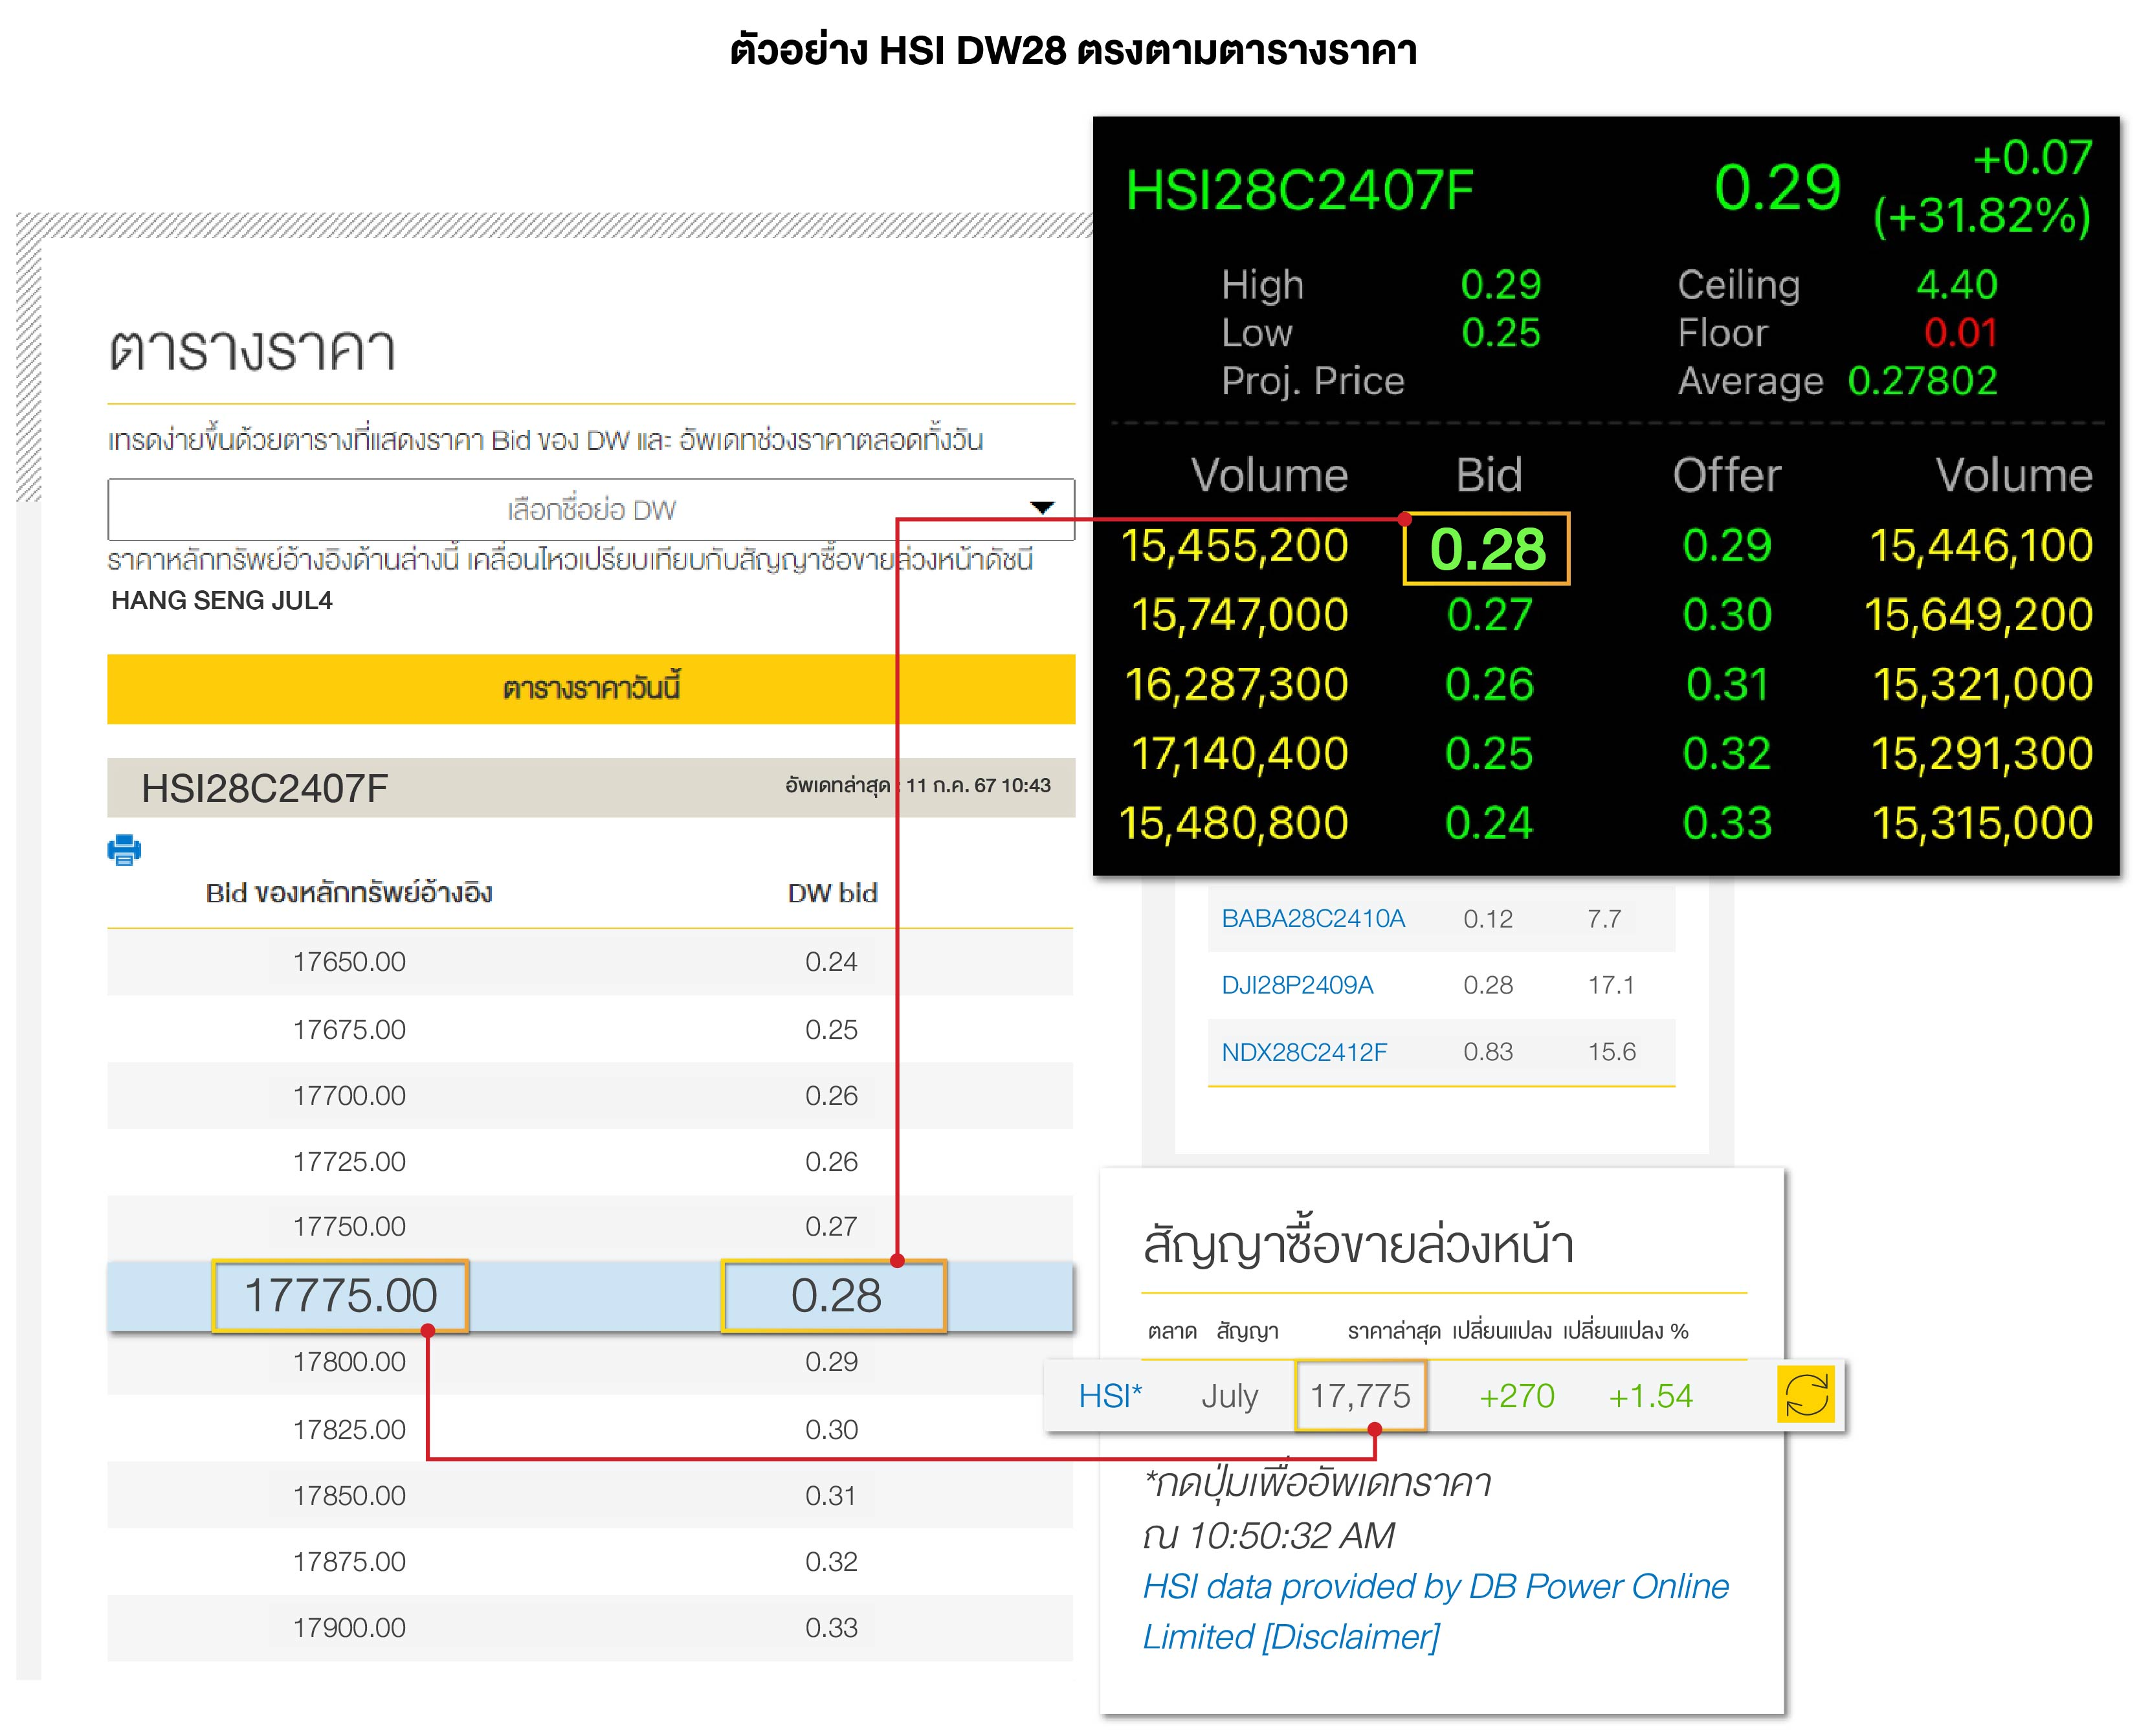Click bid volume 15,455,200

tap(1234, 546)
